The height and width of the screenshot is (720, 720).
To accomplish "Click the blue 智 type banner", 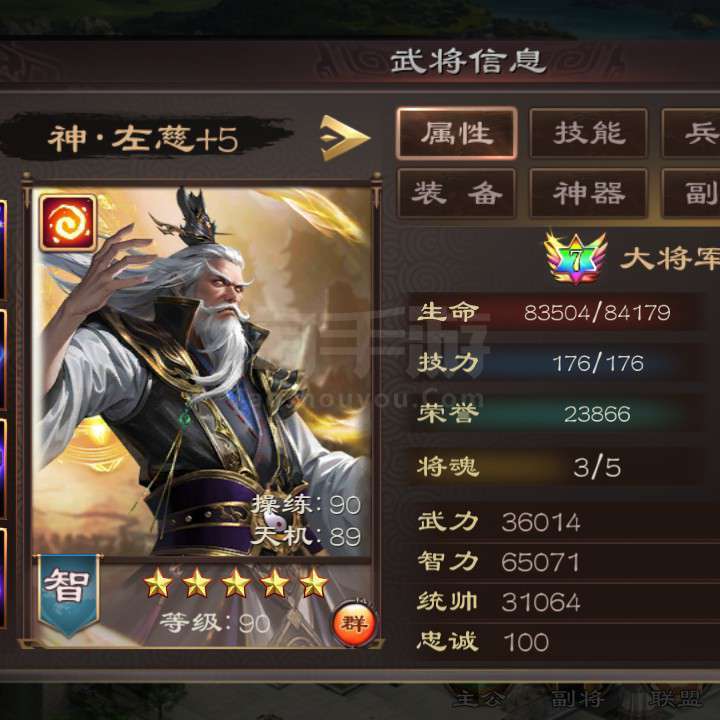I will pos(69,595).
